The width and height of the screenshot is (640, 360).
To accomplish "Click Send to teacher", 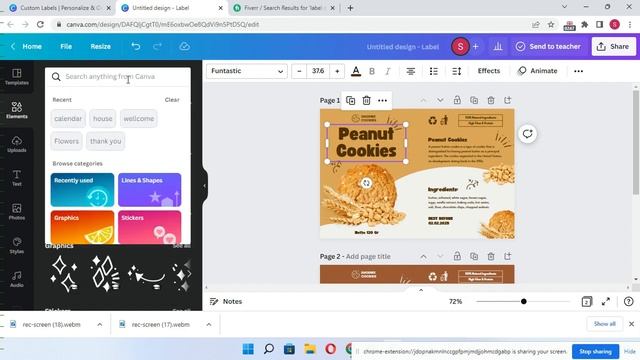I will click(548, 47).
